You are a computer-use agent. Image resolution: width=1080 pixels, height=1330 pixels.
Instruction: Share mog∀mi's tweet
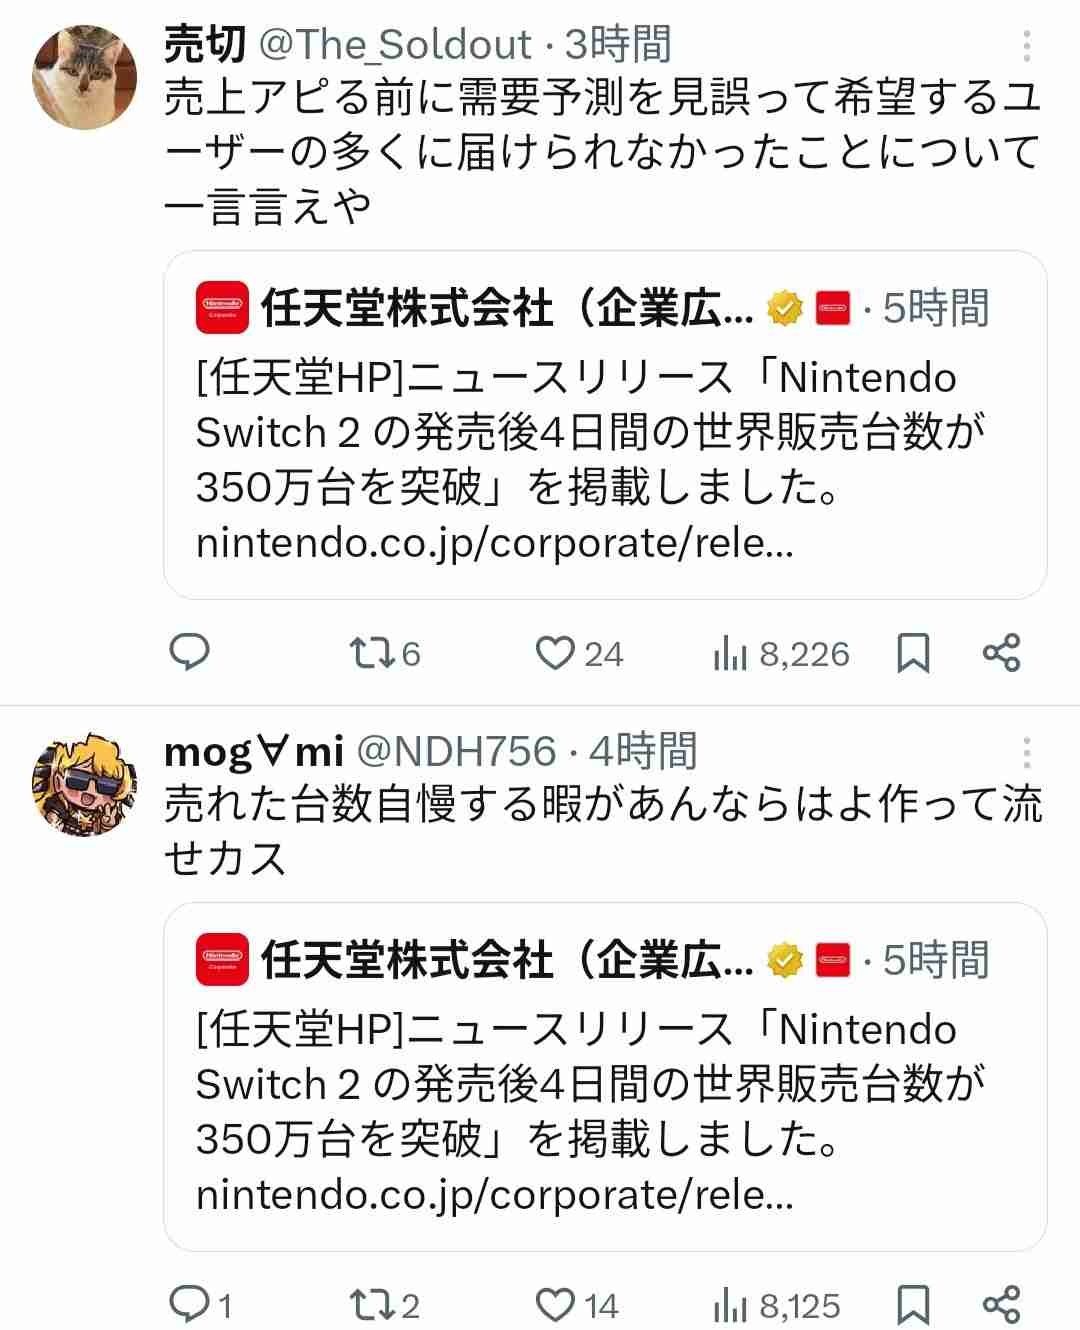pyautogui.click(x=1001, y=1305)
